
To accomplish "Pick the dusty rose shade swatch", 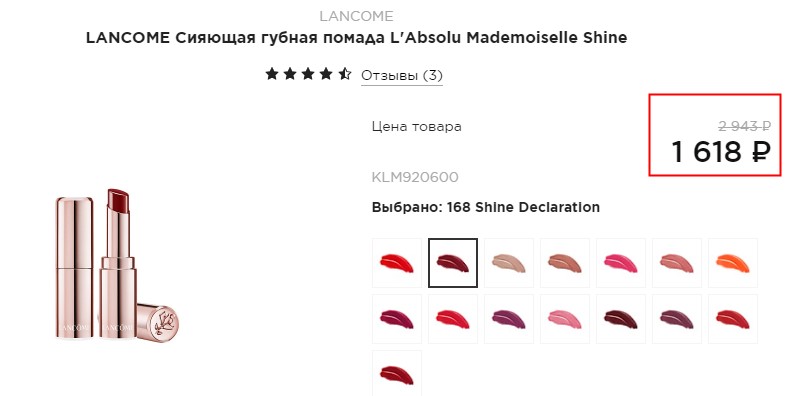I will [x=677, y=263].
